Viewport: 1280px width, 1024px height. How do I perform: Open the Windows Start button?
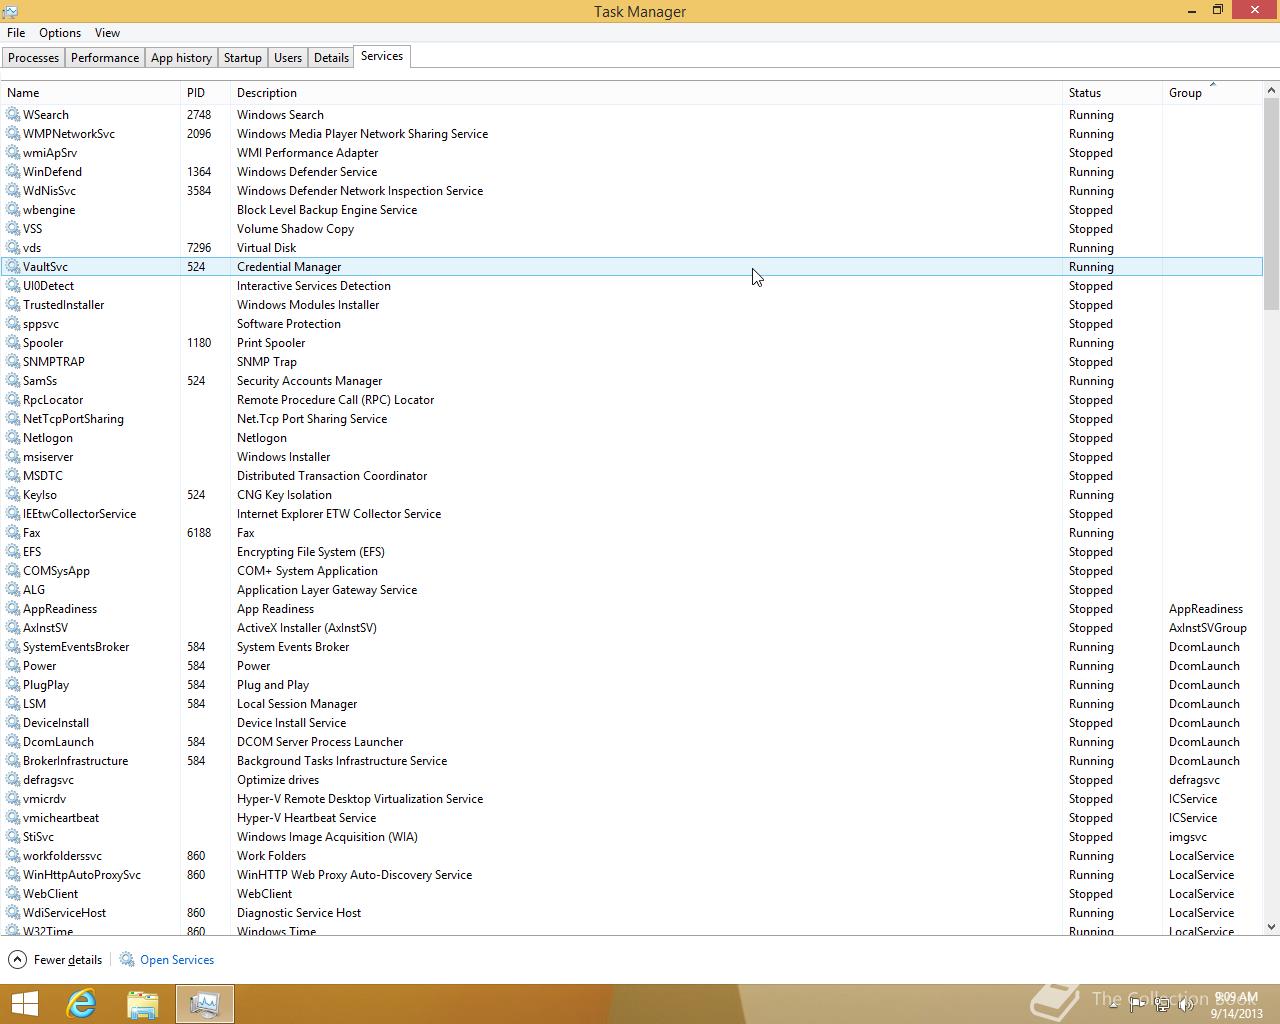tap(24, 1004)
